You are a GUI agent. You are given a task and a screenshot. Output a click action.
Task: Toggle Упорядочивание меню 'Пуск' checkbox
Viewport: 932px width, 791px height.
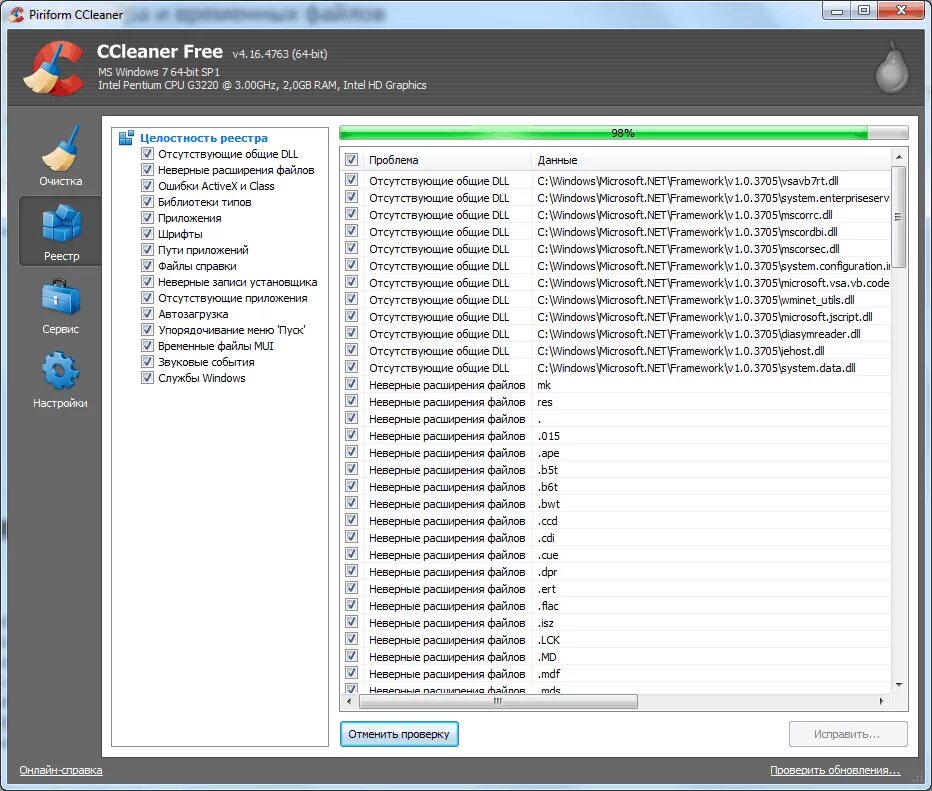147,330
